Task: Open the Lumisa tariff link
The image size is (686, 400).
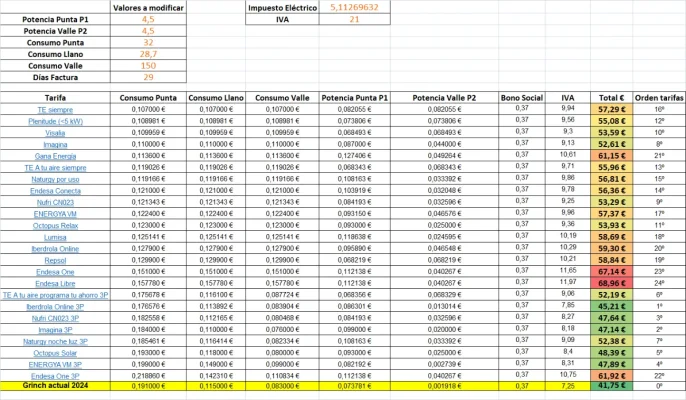Action: pos(55,237)
